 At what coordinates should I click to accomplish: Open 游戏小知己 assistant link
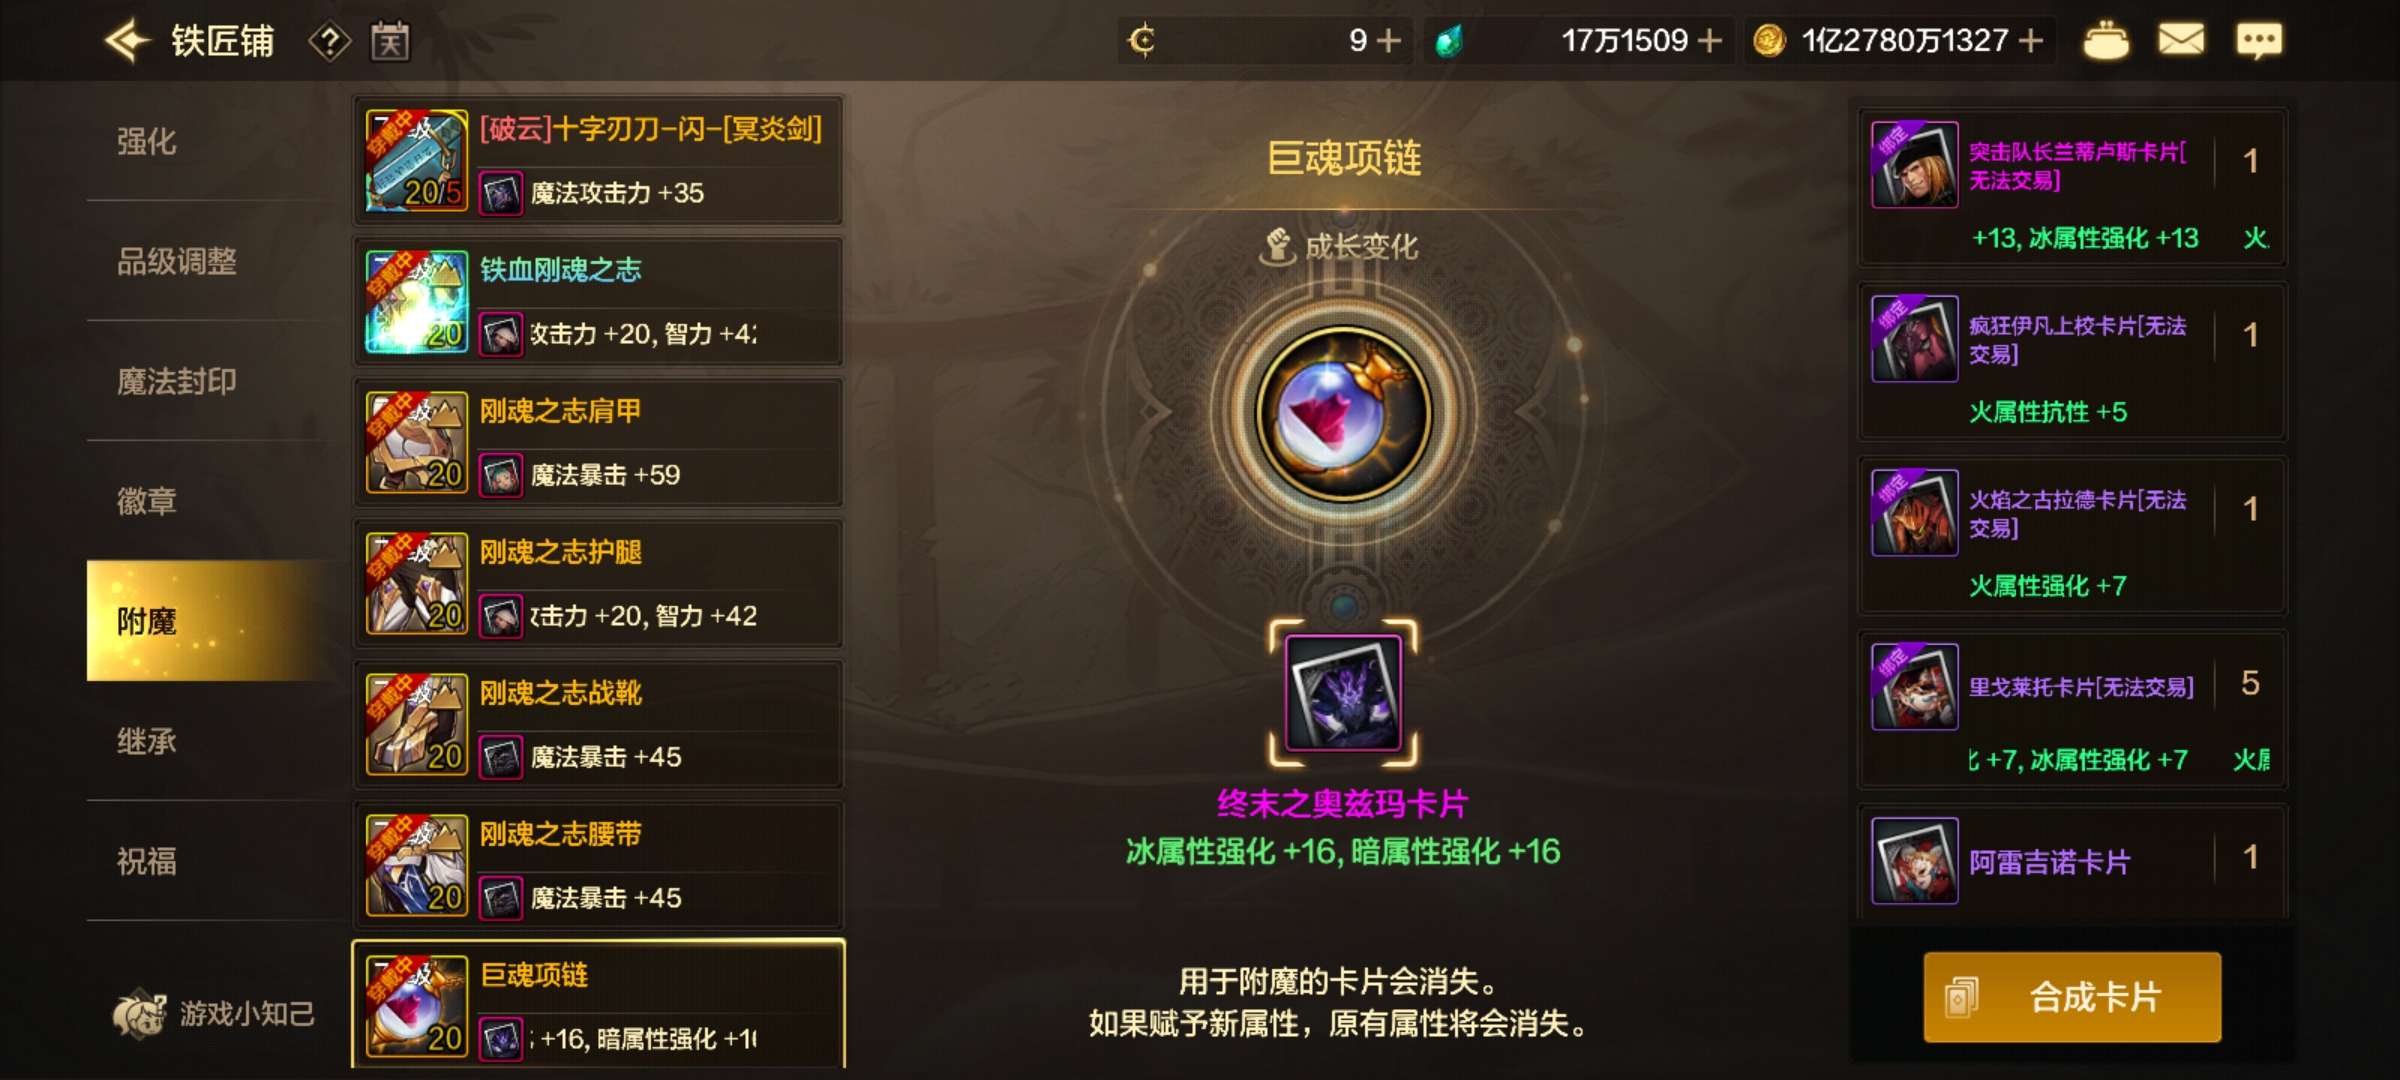(214, 1013)
